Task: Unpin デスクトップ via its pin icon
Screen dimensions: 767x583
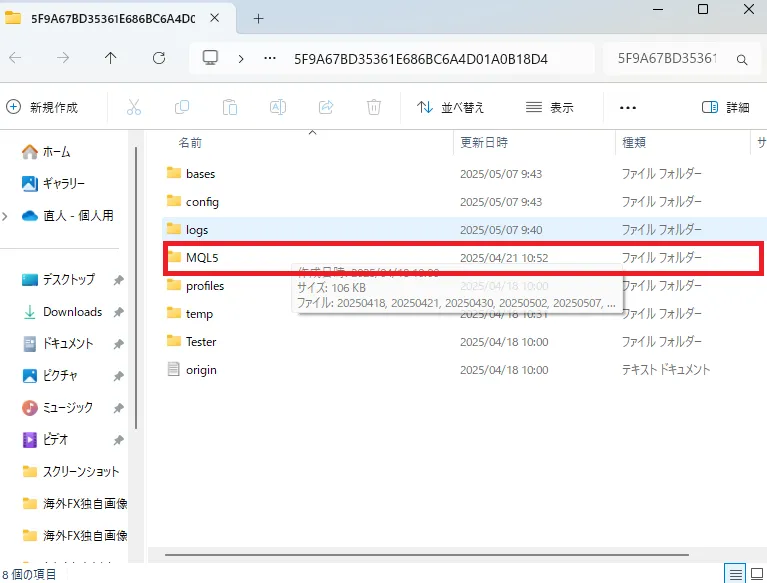Action: pyautogui.click(x=118, y=280)
